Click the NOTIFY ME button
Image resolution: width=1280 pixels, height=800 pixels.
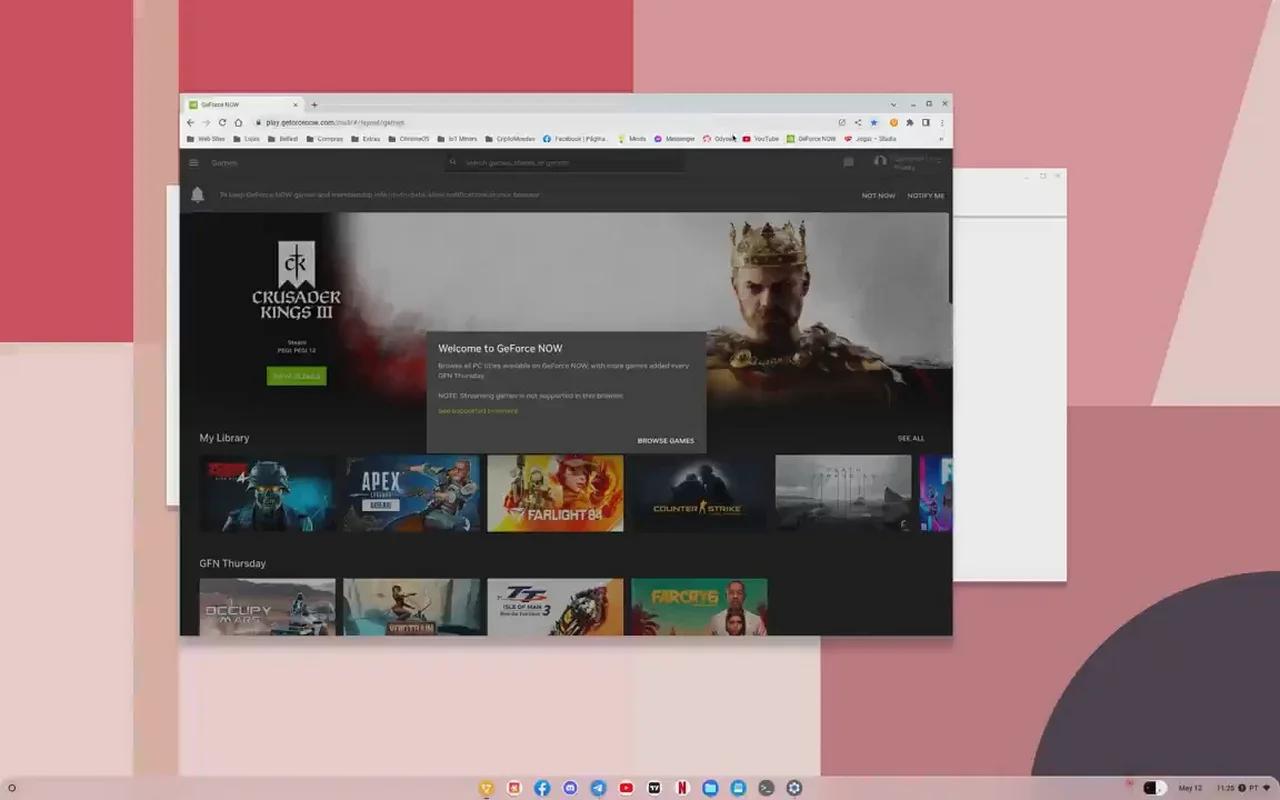coord(925,196)
